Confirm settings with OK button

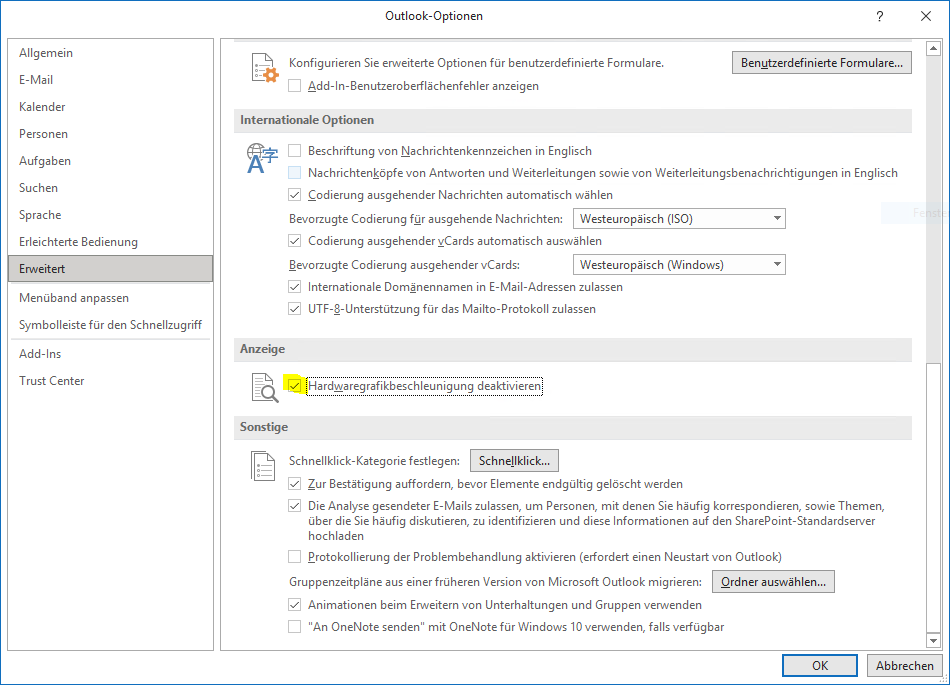tap(819, 666)
